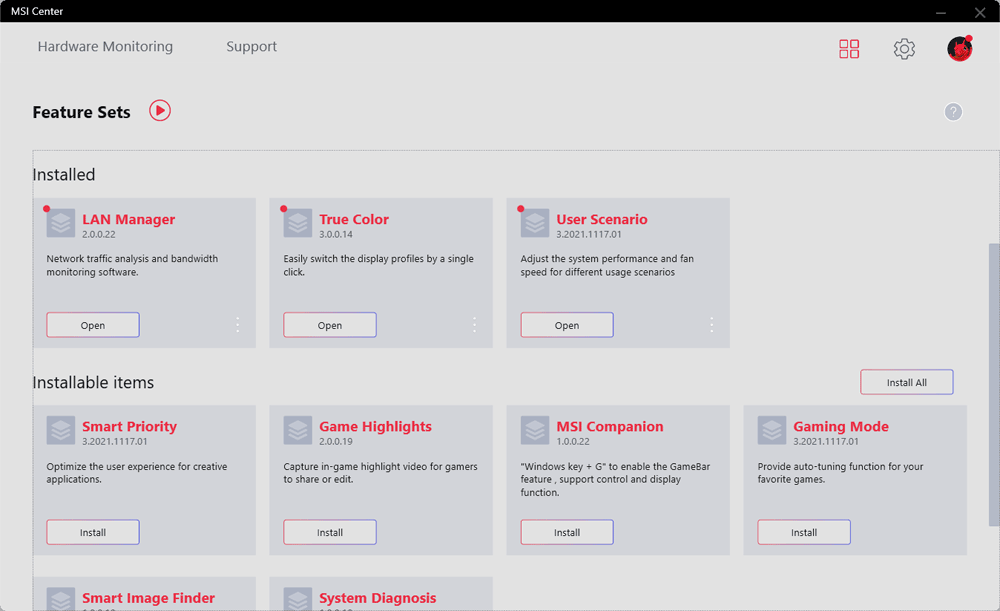Open LAN Manager with its Open button
Viewport: 1000px width, 611px height.
pos(93,325)
